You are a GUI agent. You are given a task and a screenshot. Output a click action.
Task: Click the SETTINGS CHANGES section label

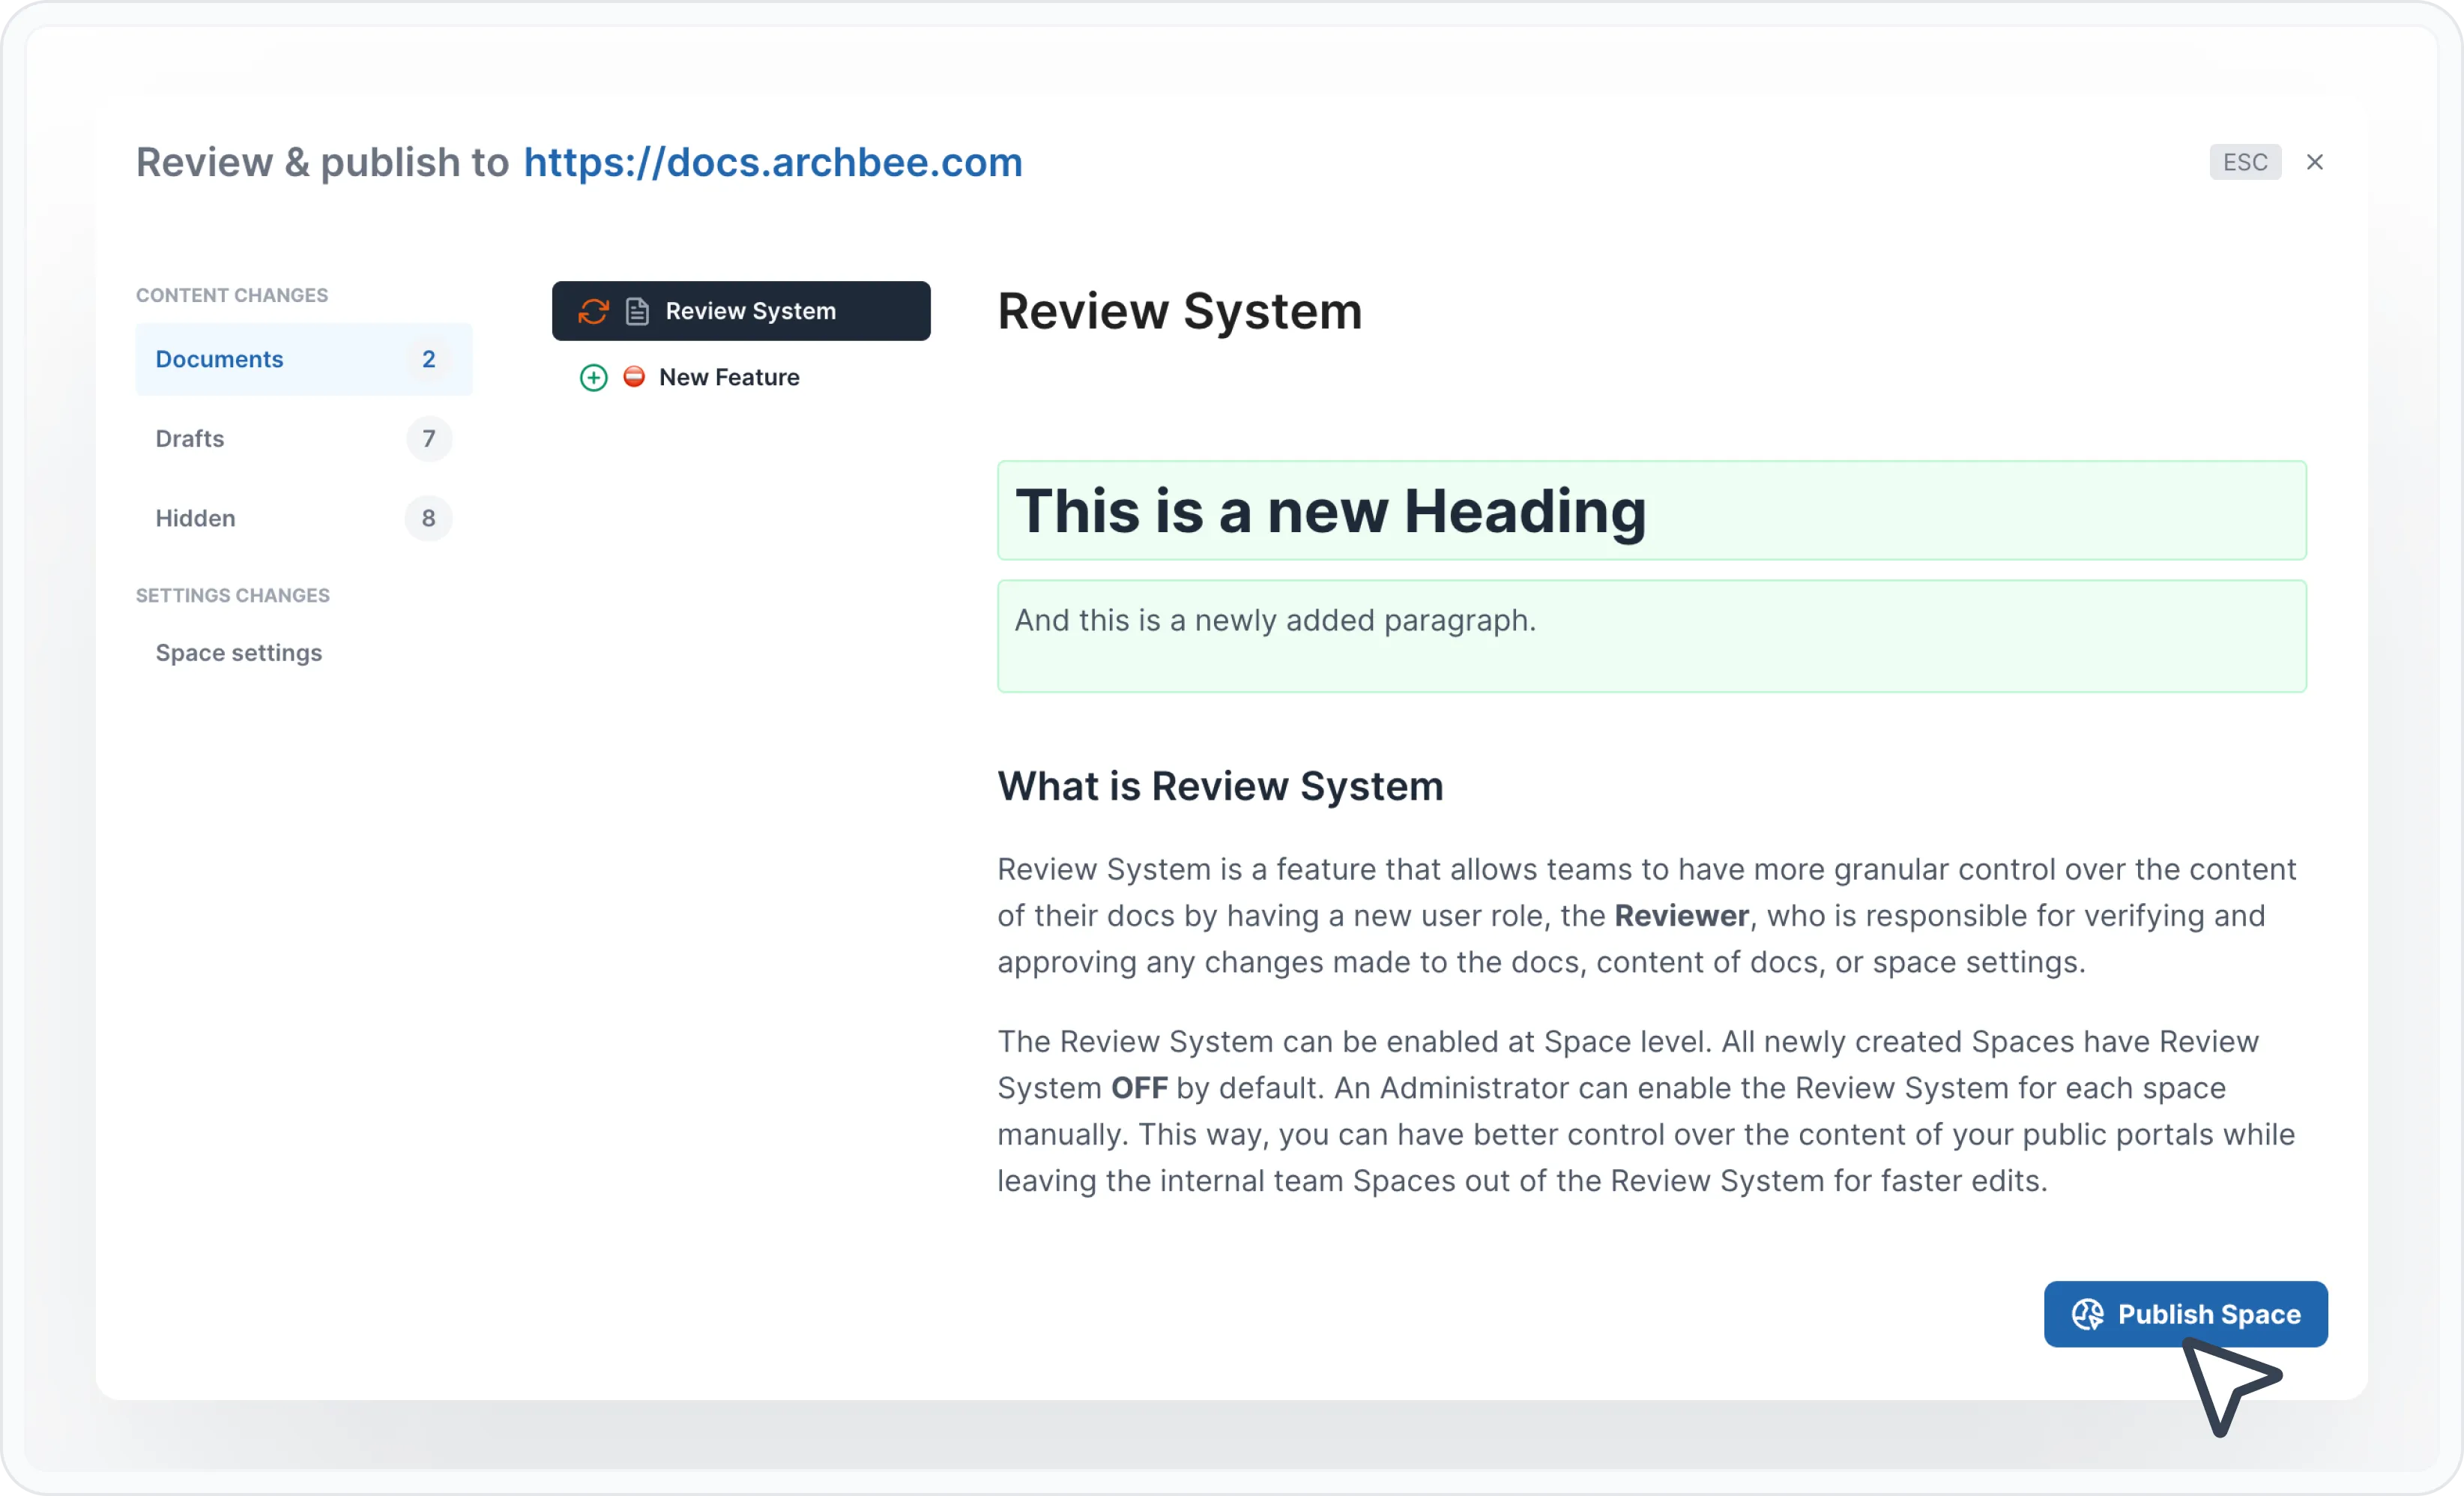coord(233,595)
